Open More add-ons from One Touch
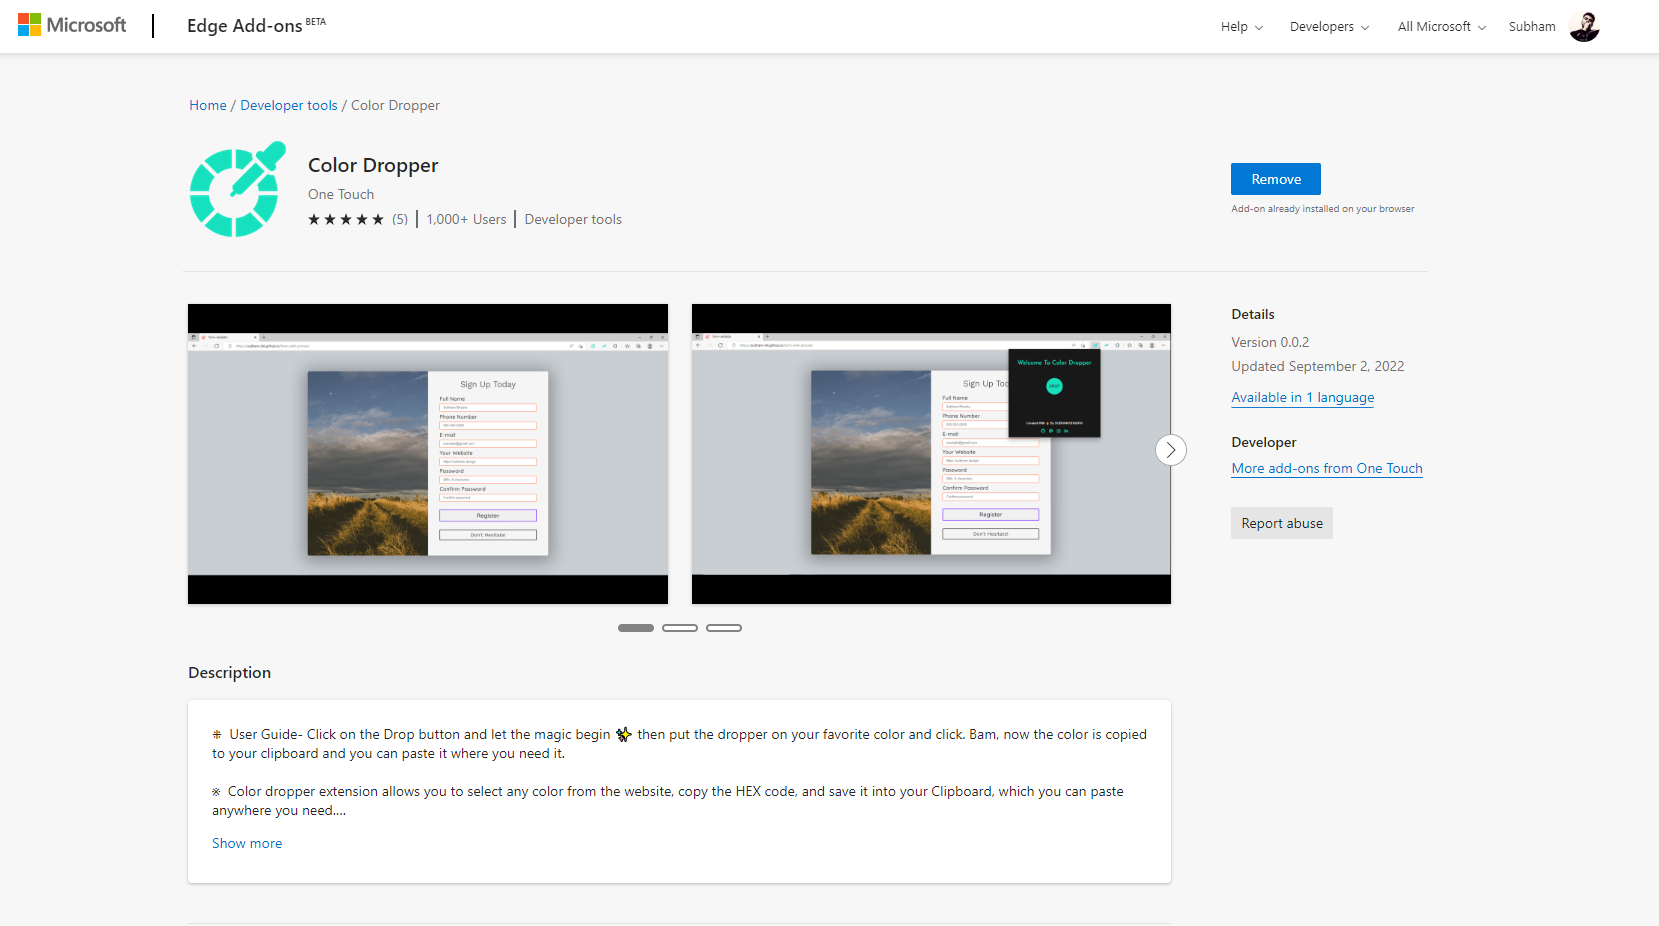Screen dimensions: 1659x926 (1327, 468)
